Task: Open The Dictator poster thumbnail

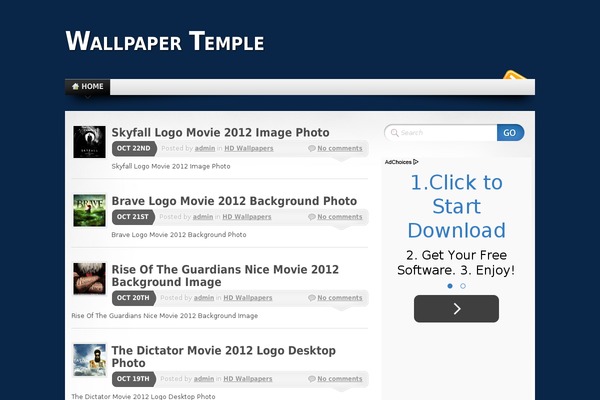Action: (90, 360)
